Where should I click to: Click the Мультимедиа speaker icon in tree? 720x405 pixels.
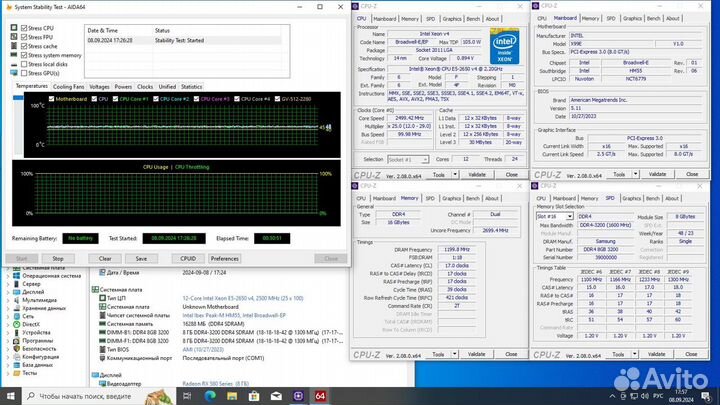[17, 300]
